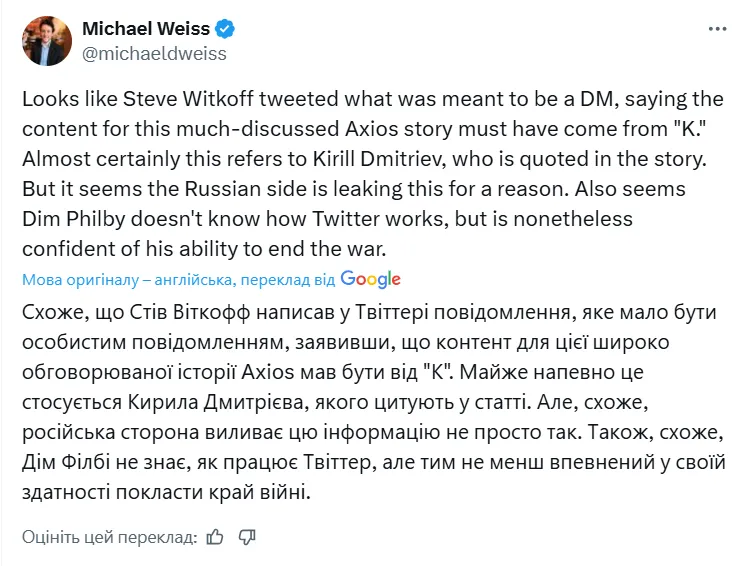
Task: Rate the translation with thumbs down
Action: coord(247,537)
